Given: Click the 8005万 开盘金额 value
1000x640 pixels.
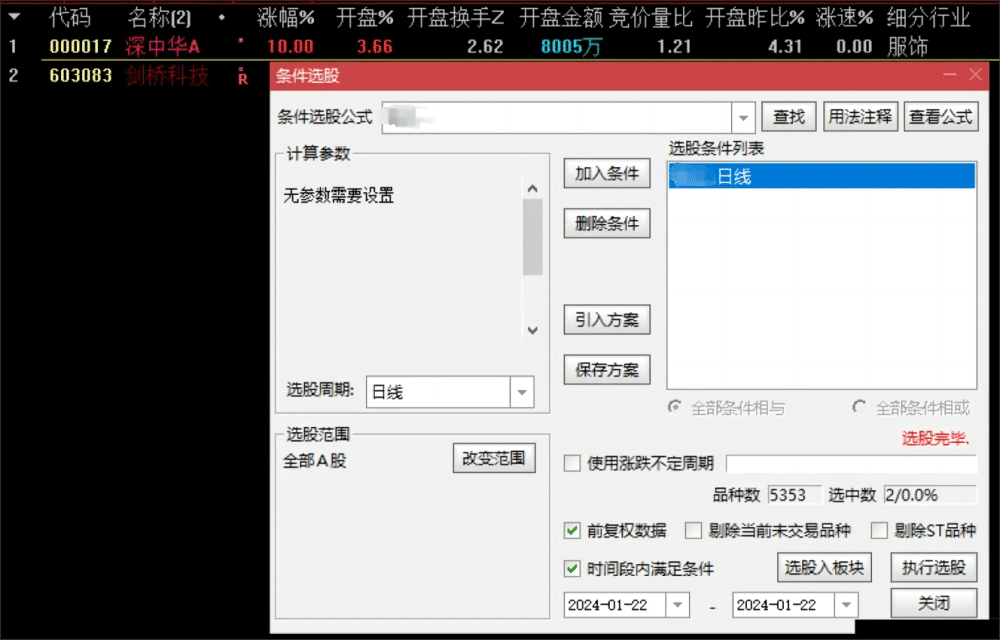Looking at the screenshot, I should tap(571, 47).
